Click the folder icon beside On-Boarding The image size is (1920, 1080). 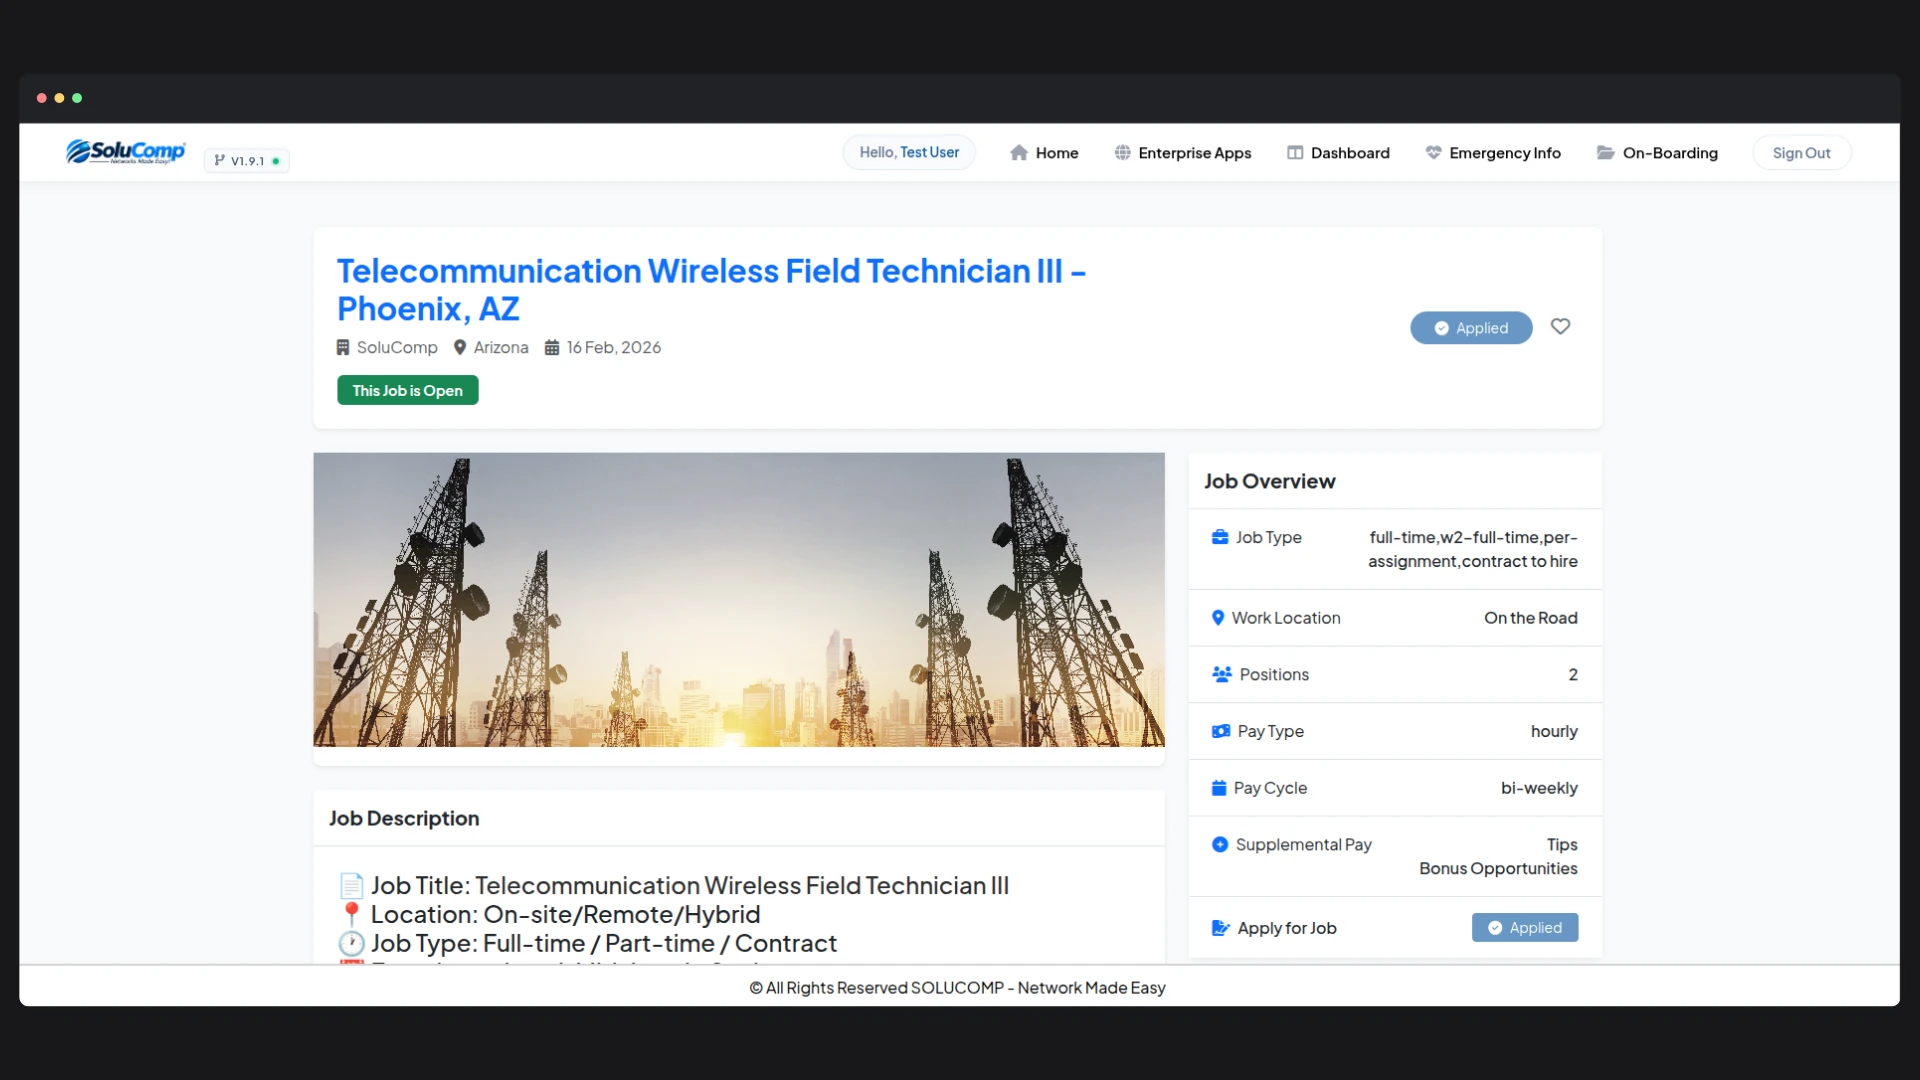click(1606, 153)
